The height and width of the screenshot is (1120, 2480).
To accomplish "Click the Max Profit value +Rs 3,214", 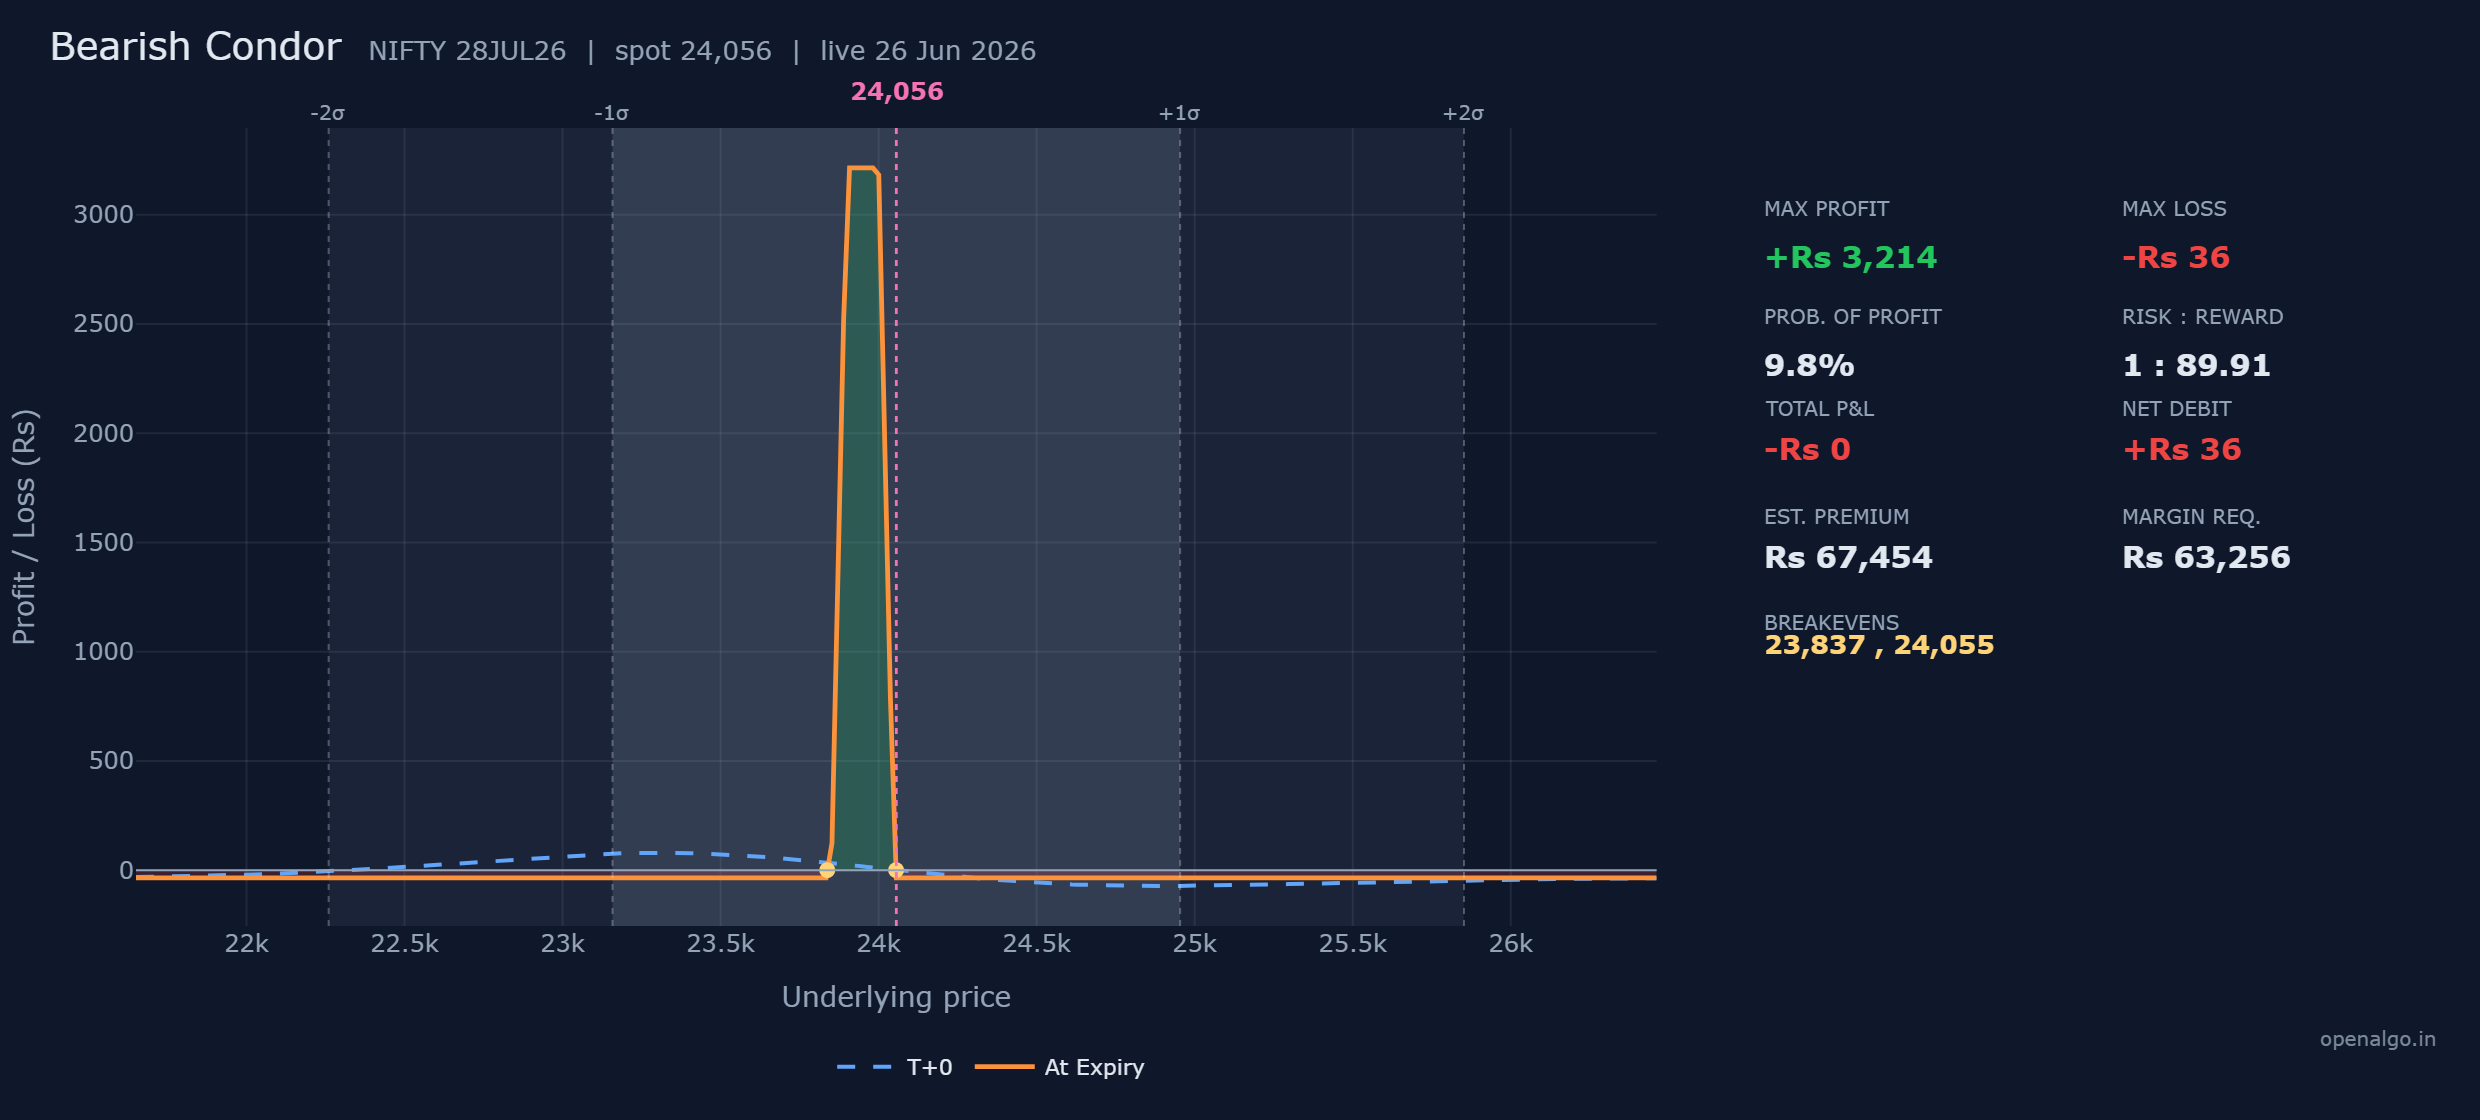I will click(1851, 257).
